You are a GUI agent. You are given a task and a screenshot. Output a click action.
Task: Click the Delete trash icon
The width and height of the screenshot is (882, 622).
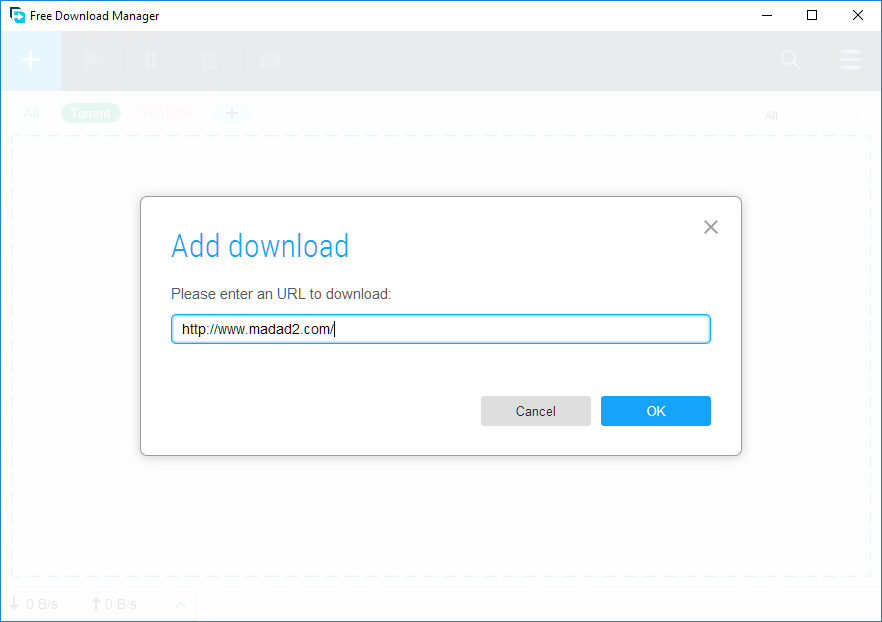[210, 61]
